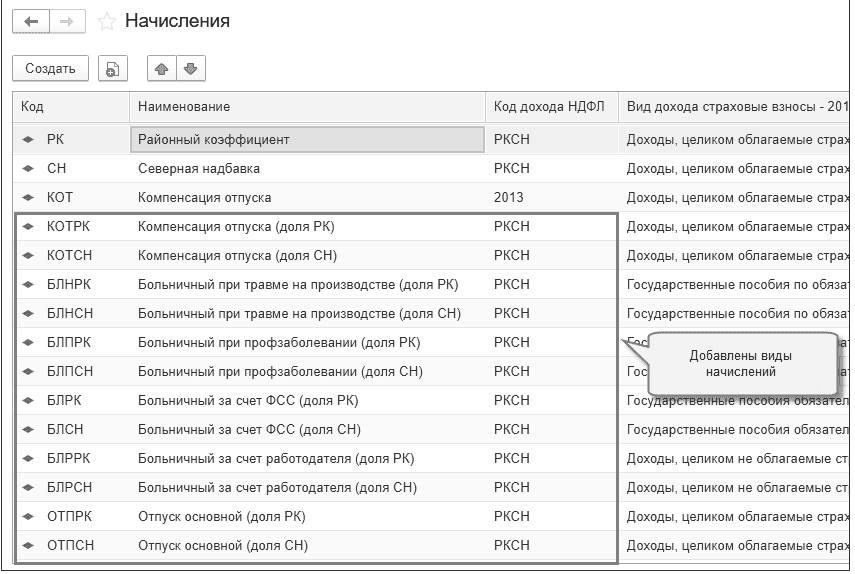Screen dimensions: 855x574
Task: Click the Код дохода НДФЛ column header
Action: point(551,107)
